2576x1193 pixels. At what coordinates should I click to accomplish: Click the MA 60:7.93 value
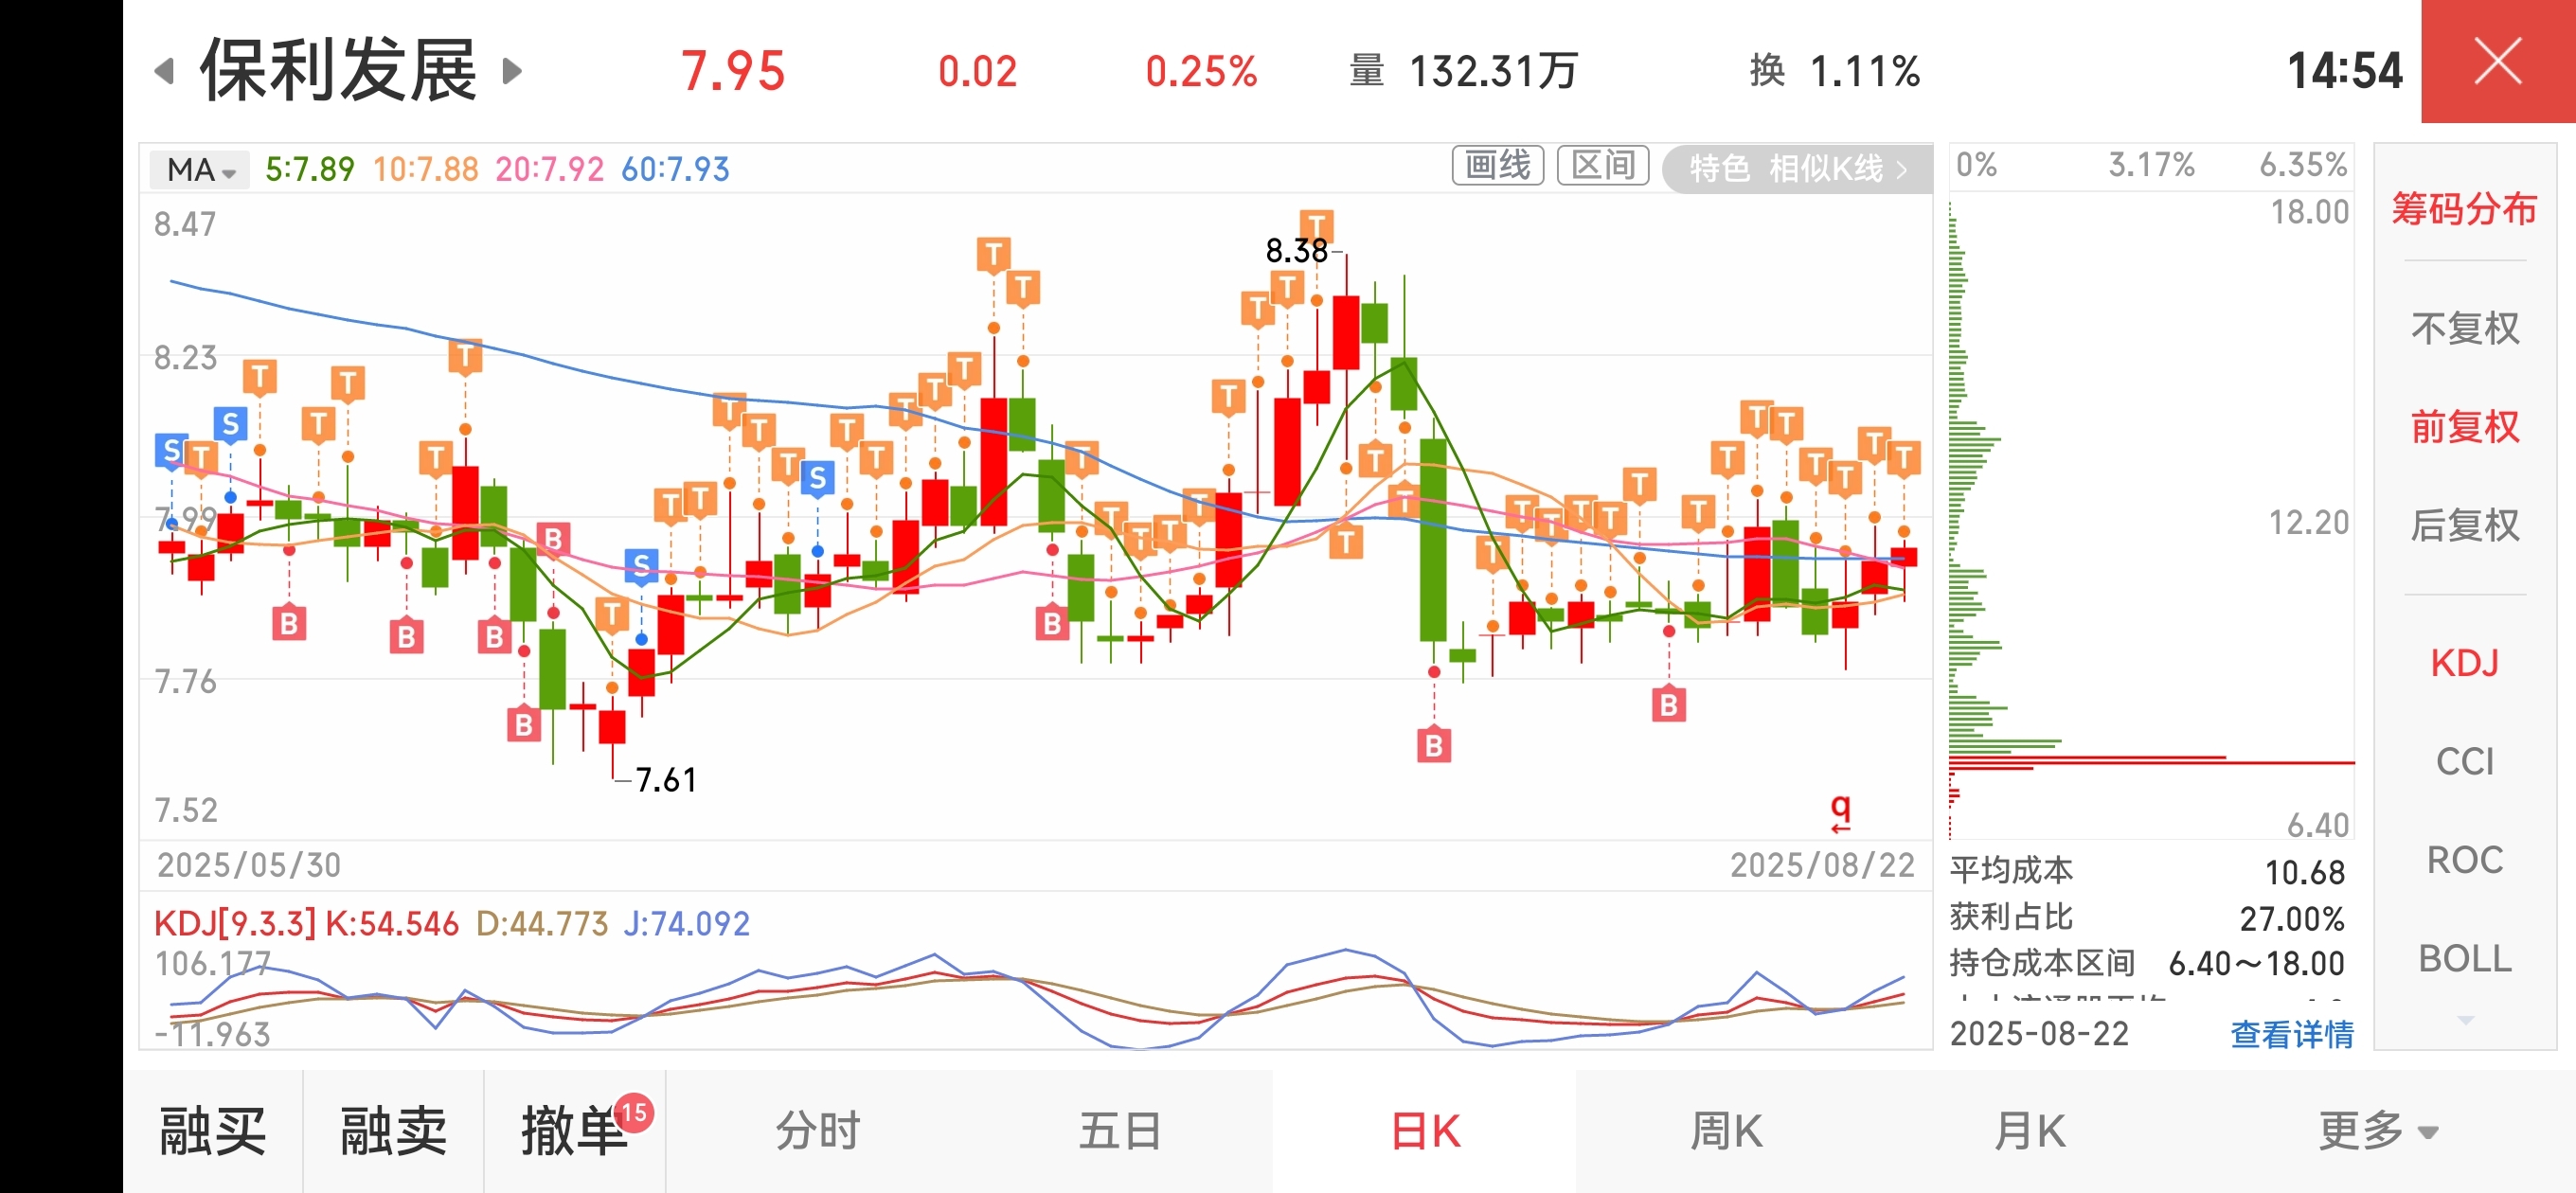675,169
